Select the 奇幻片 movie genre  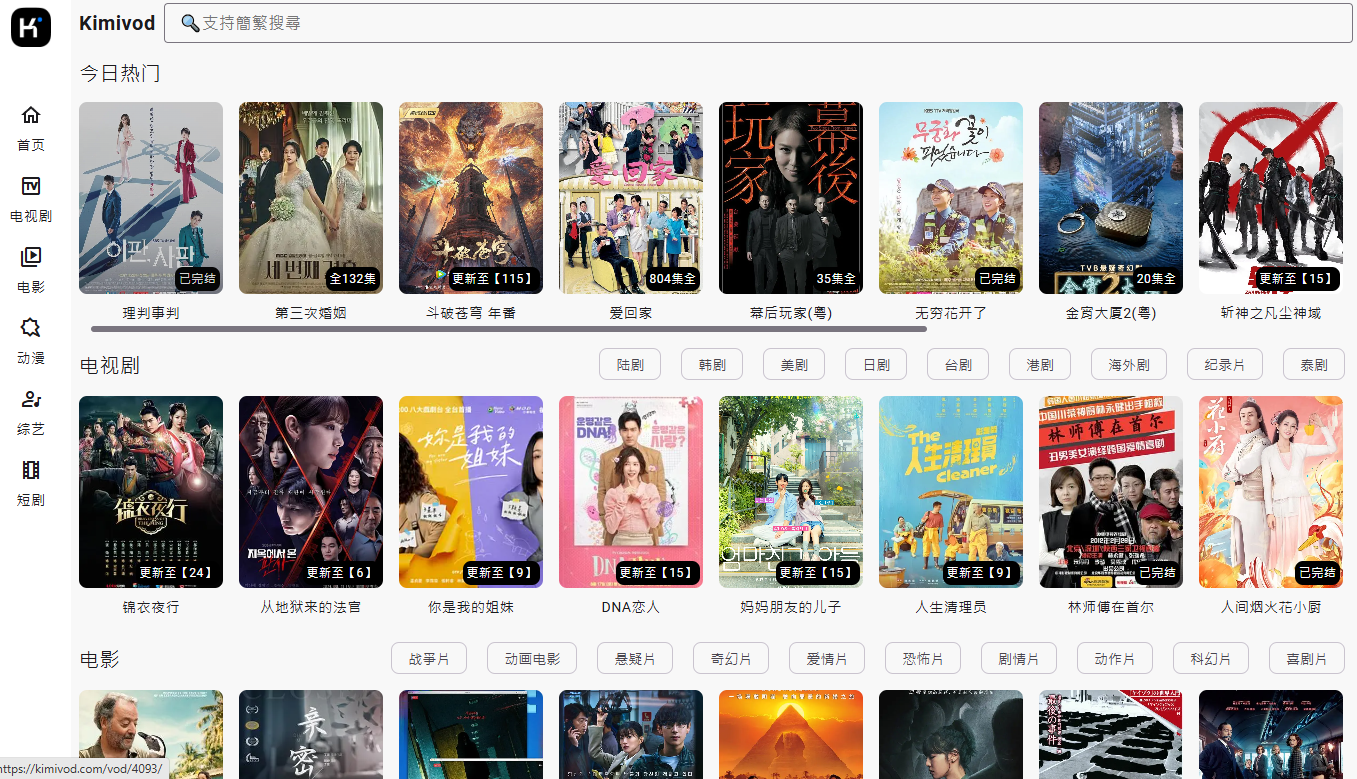pos(731,659)
